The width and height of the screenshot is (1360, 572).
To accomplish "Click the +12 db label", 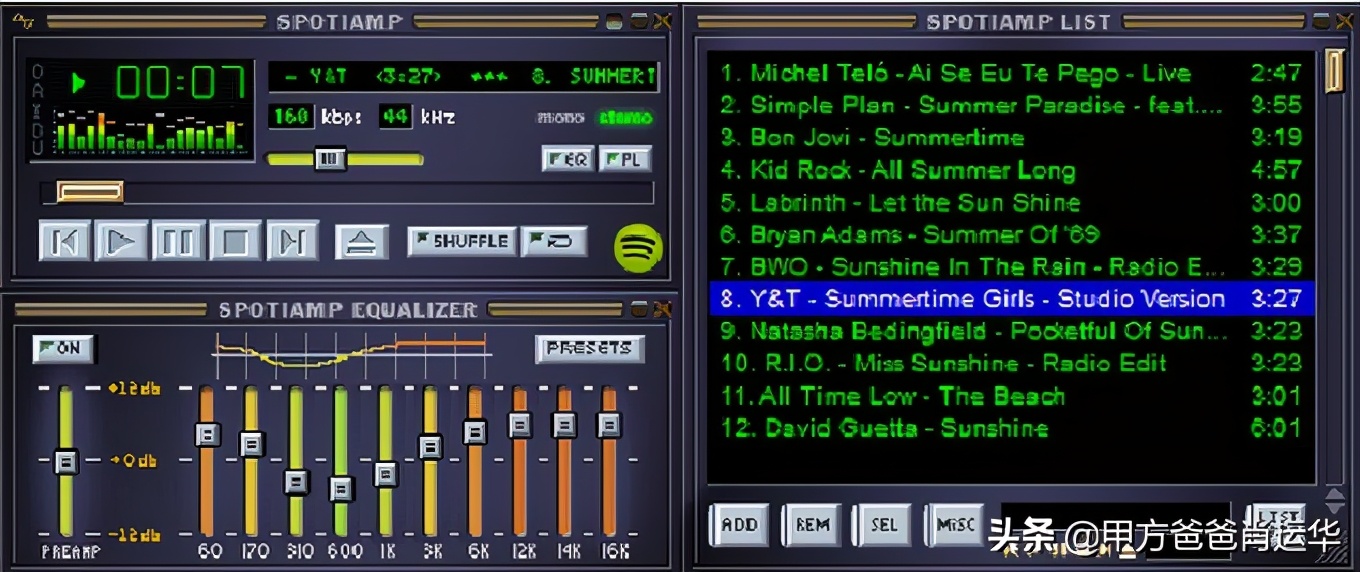I will pyautogui.click(x=135, y=388).
